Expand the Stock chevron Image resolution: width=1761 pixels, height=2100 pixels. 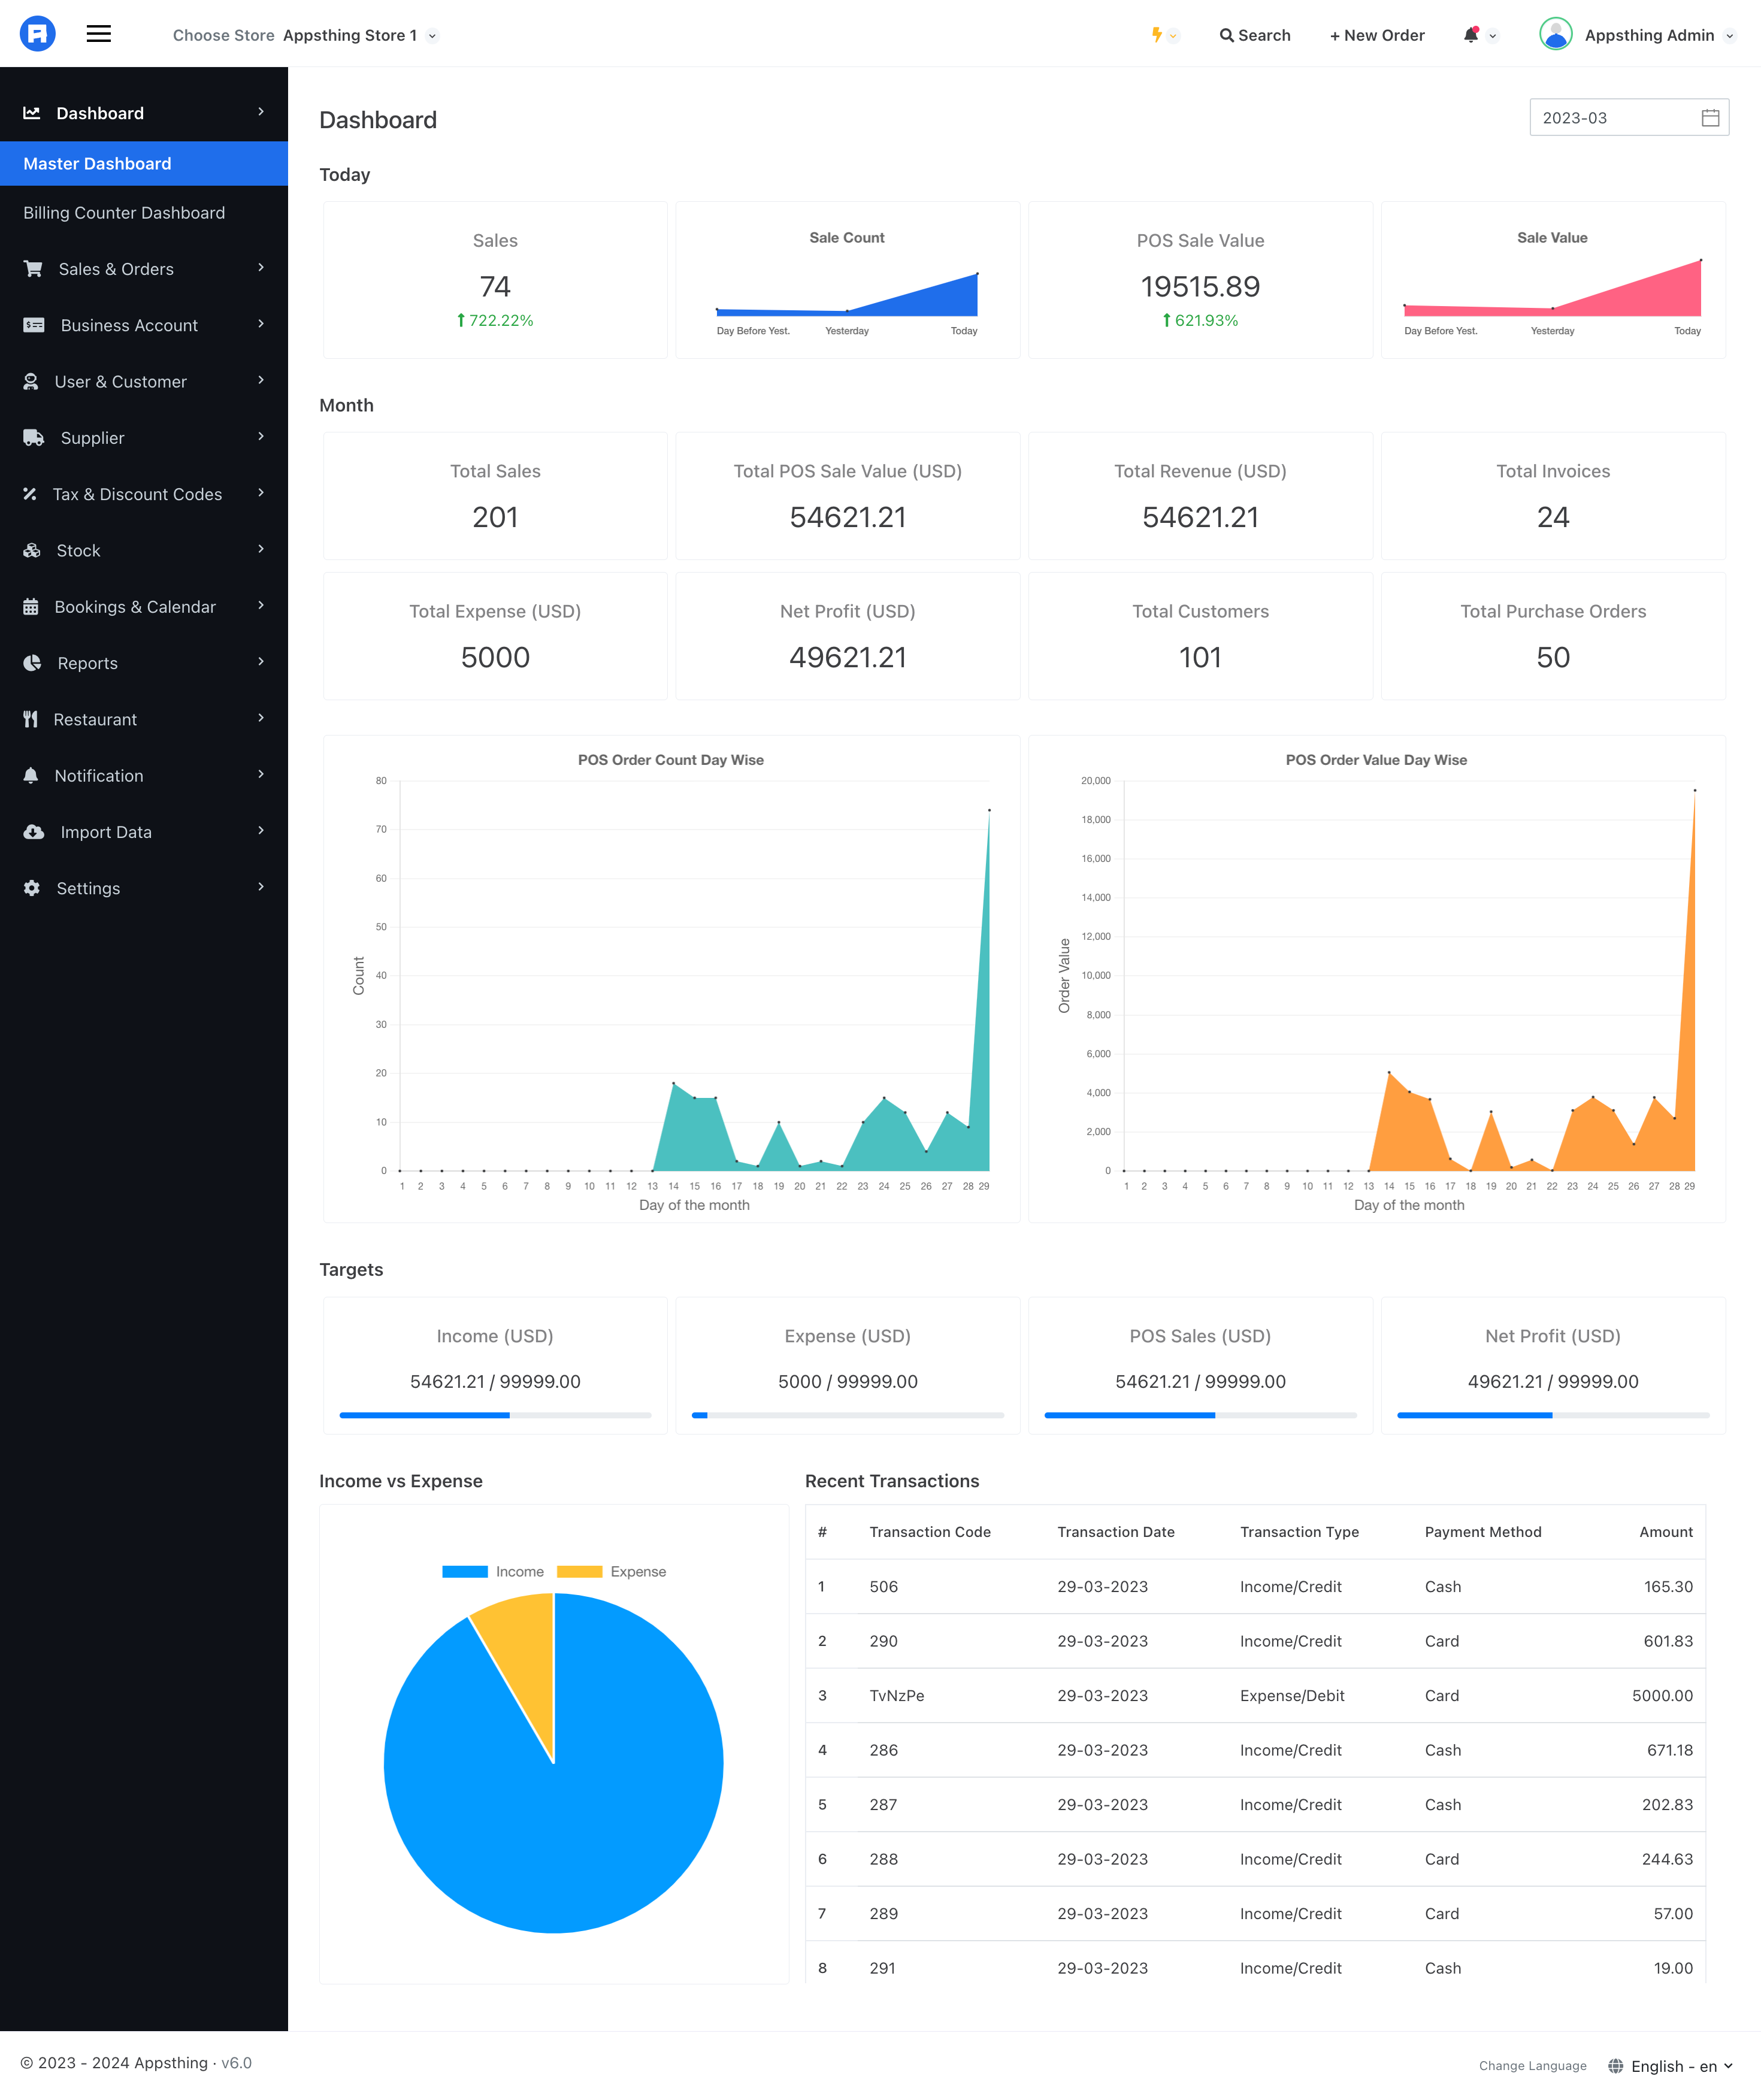point(261,549)
